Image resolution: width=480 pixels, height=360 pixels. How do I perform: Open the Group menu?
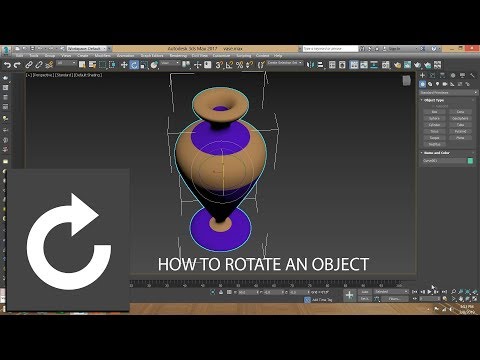coord(50,56)
